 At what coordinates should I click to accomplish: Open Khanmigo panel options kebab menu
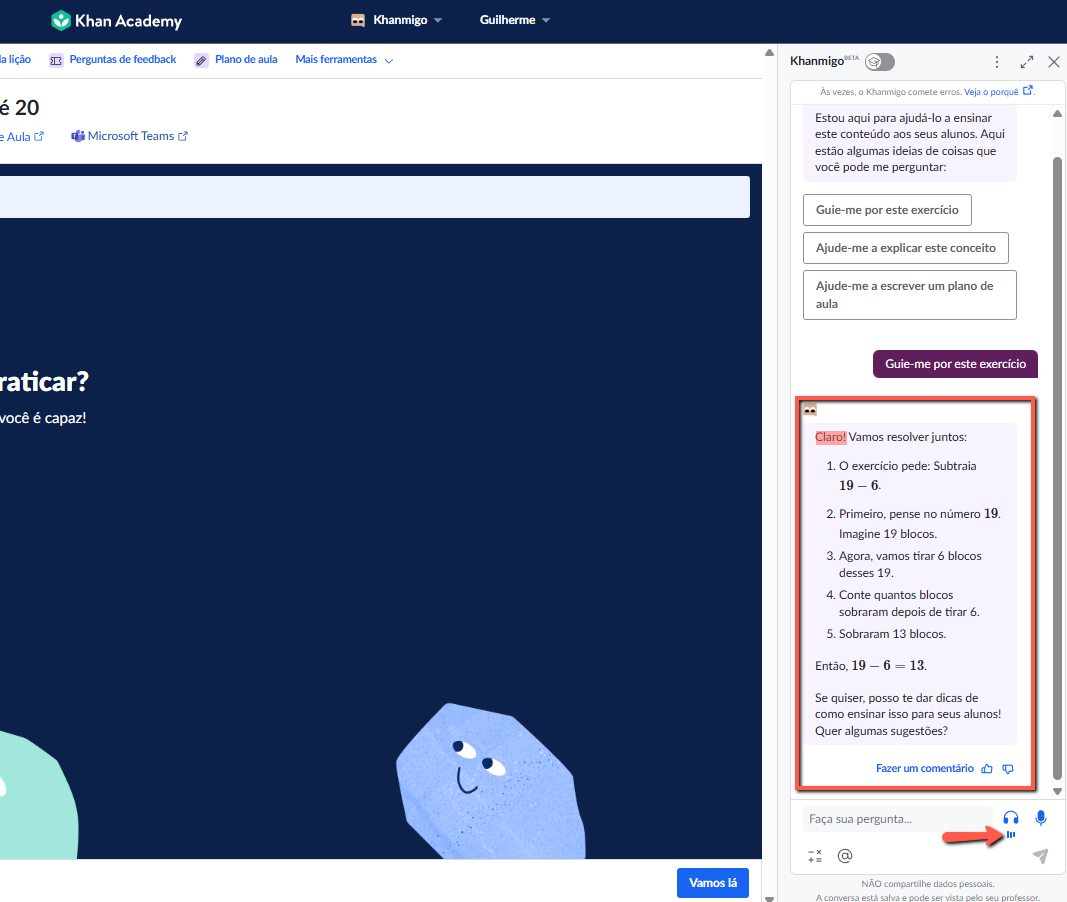[997, 62]
